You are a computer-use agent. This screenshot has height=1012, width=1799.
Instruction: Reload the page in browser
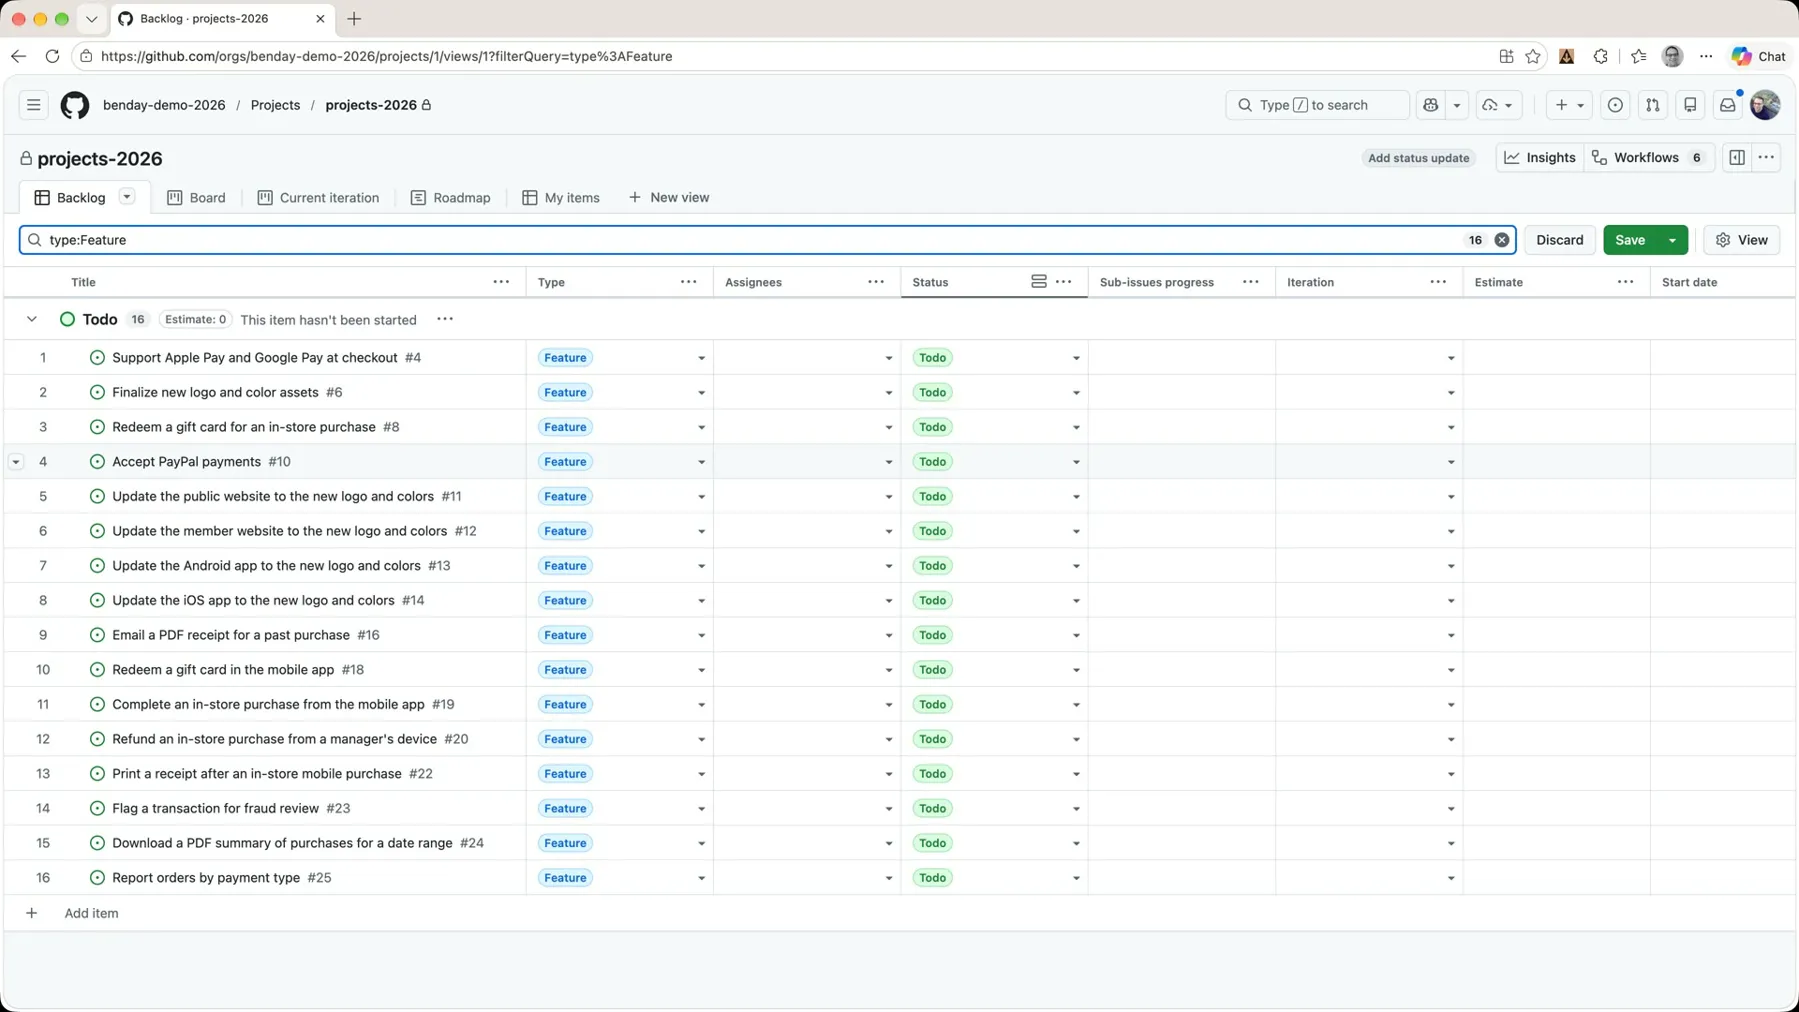coord(52,56)
